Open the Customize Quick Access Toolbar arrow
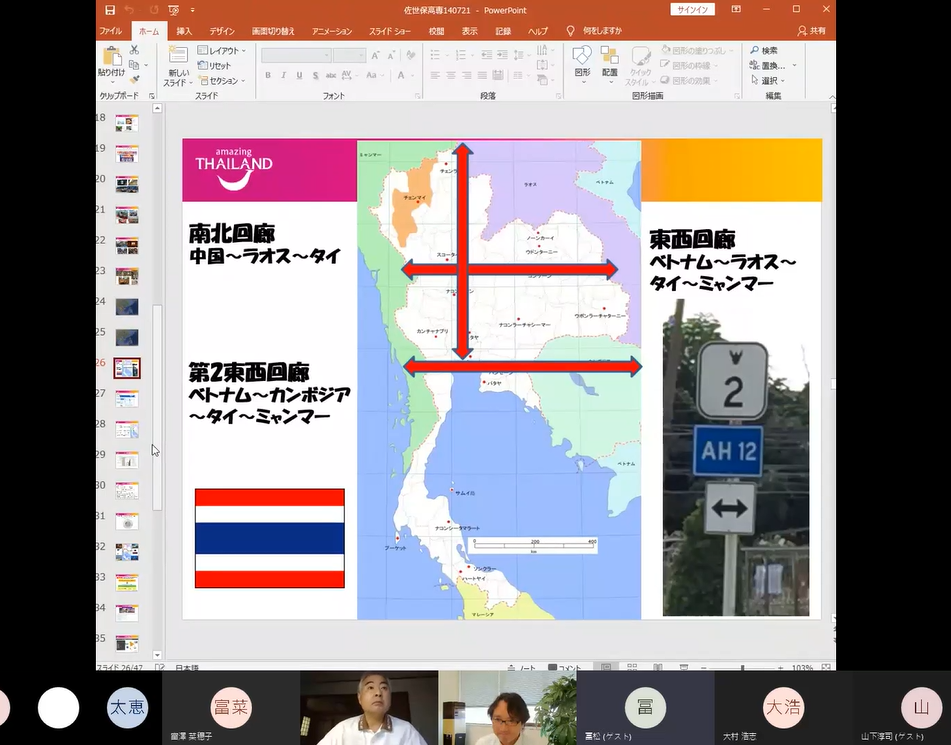951x745 pixels. 192,10
